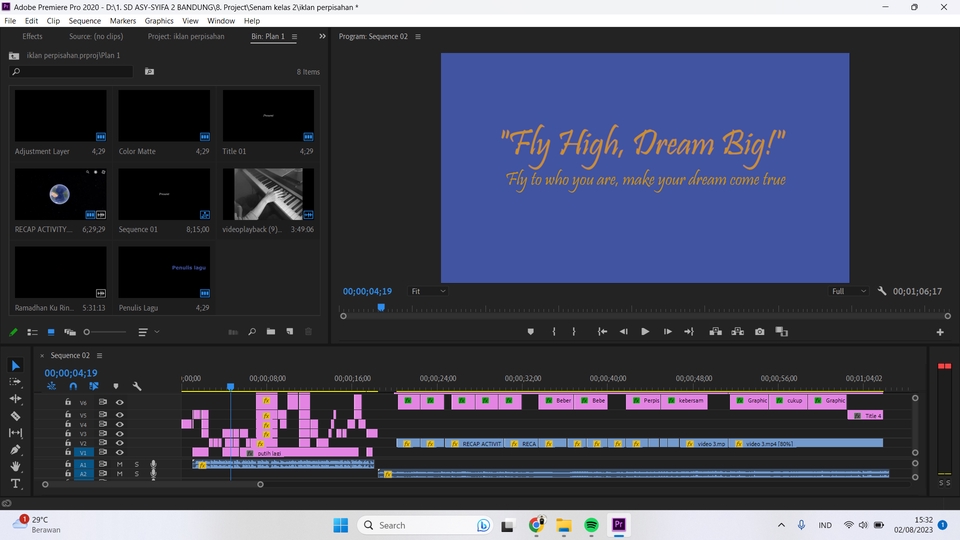Select the Type tool
This screenshot has height=540, width=960.
point(15,484)
